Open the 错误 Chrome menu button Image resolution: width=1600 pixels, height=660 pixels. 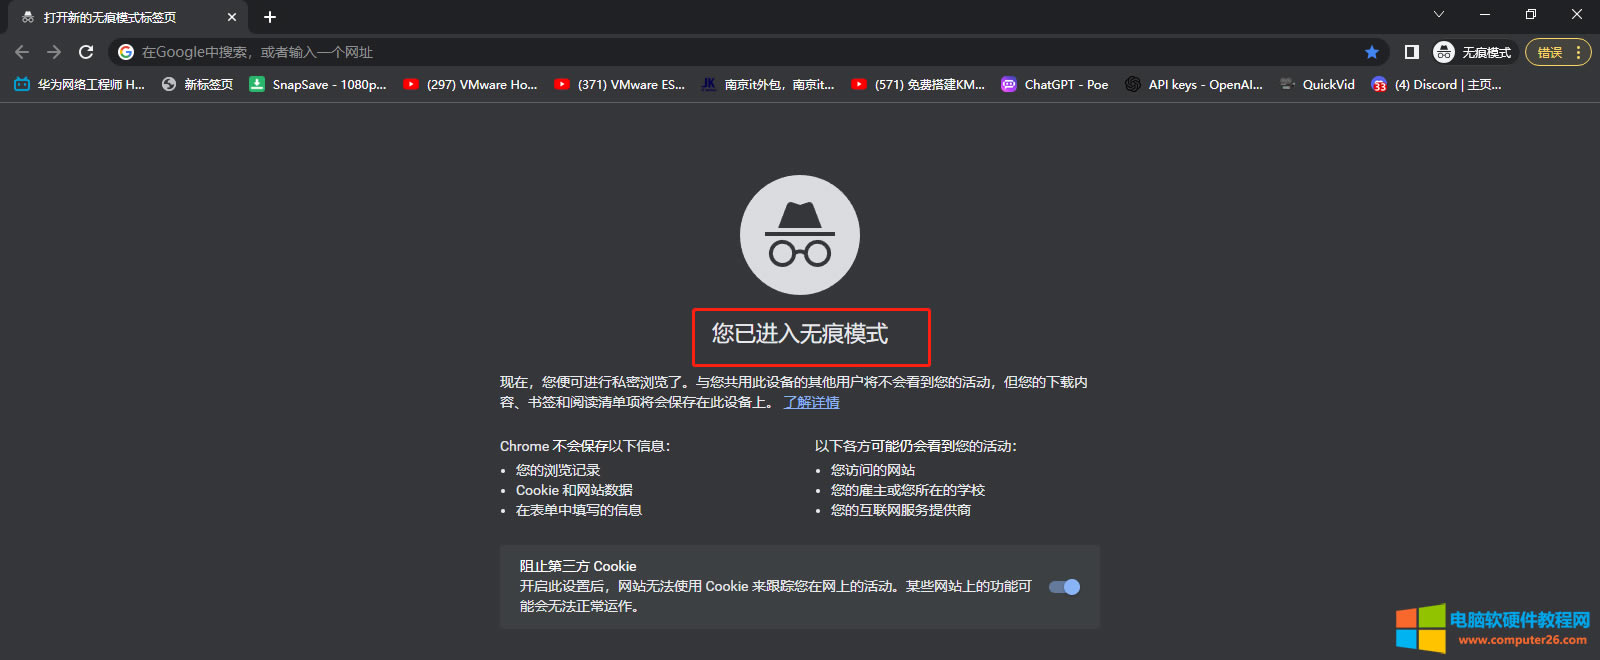point(1557,52)
